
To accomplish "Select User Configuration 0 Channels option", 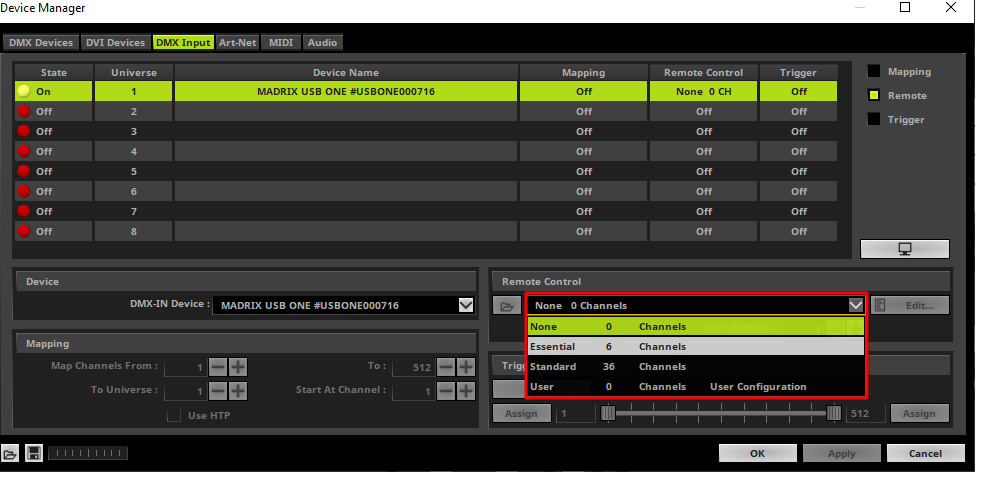I will coord(696,386).
